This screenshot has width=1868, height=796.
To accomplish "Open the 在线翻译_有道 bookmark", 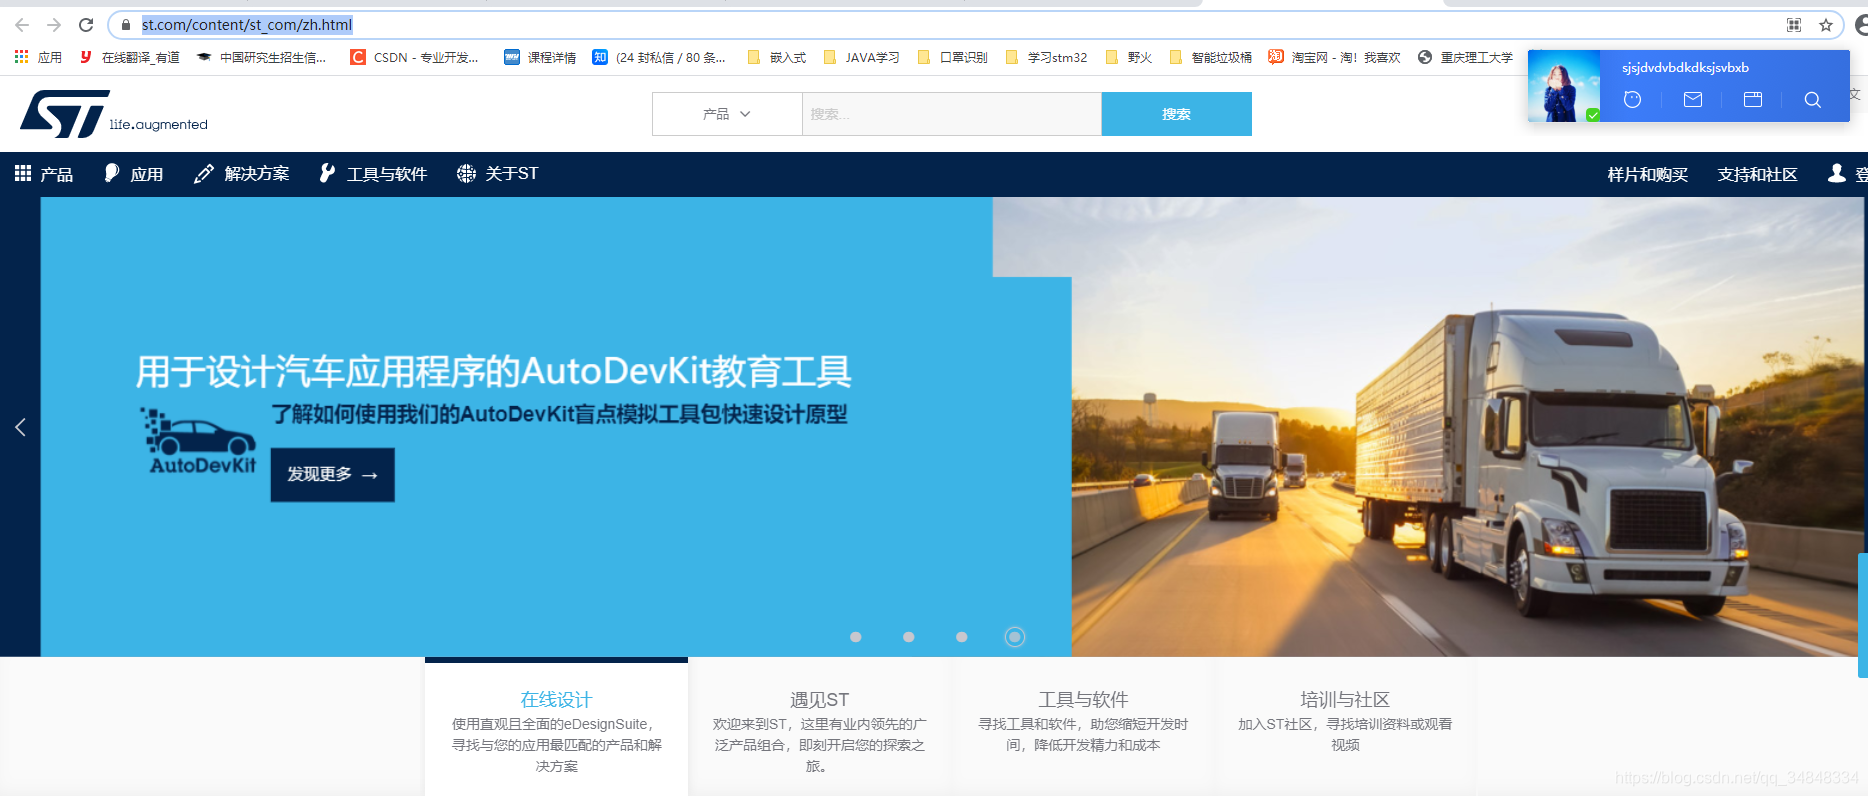I will pyautogui.click(x=130, y=57).
